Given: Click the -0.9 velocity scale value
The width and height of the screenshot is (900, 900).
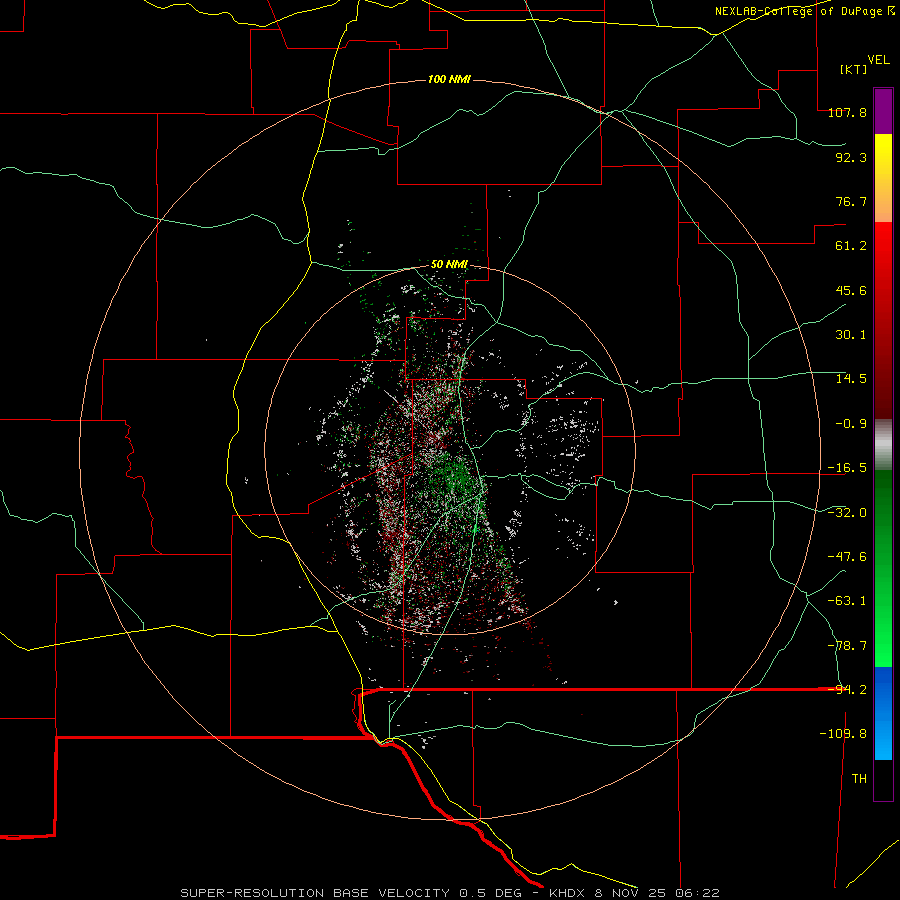Looking at the screenshot, I should pos(851,424).
